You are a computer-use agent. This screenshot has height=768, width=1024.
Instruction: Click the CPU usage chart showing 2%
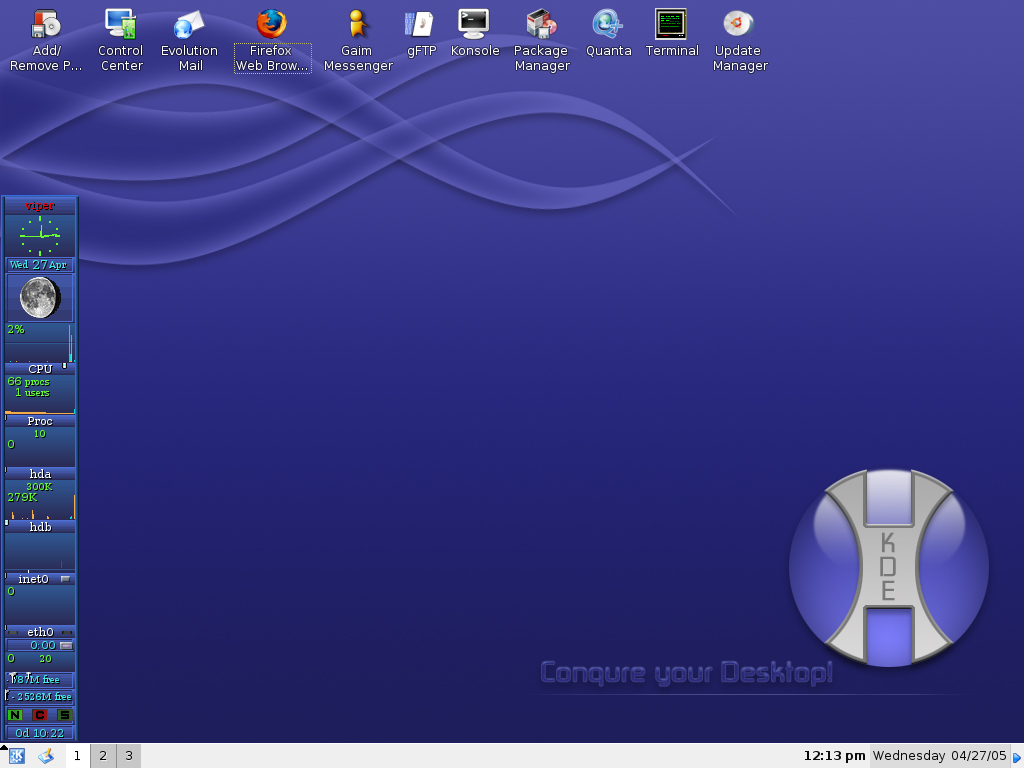pos(40,342)
